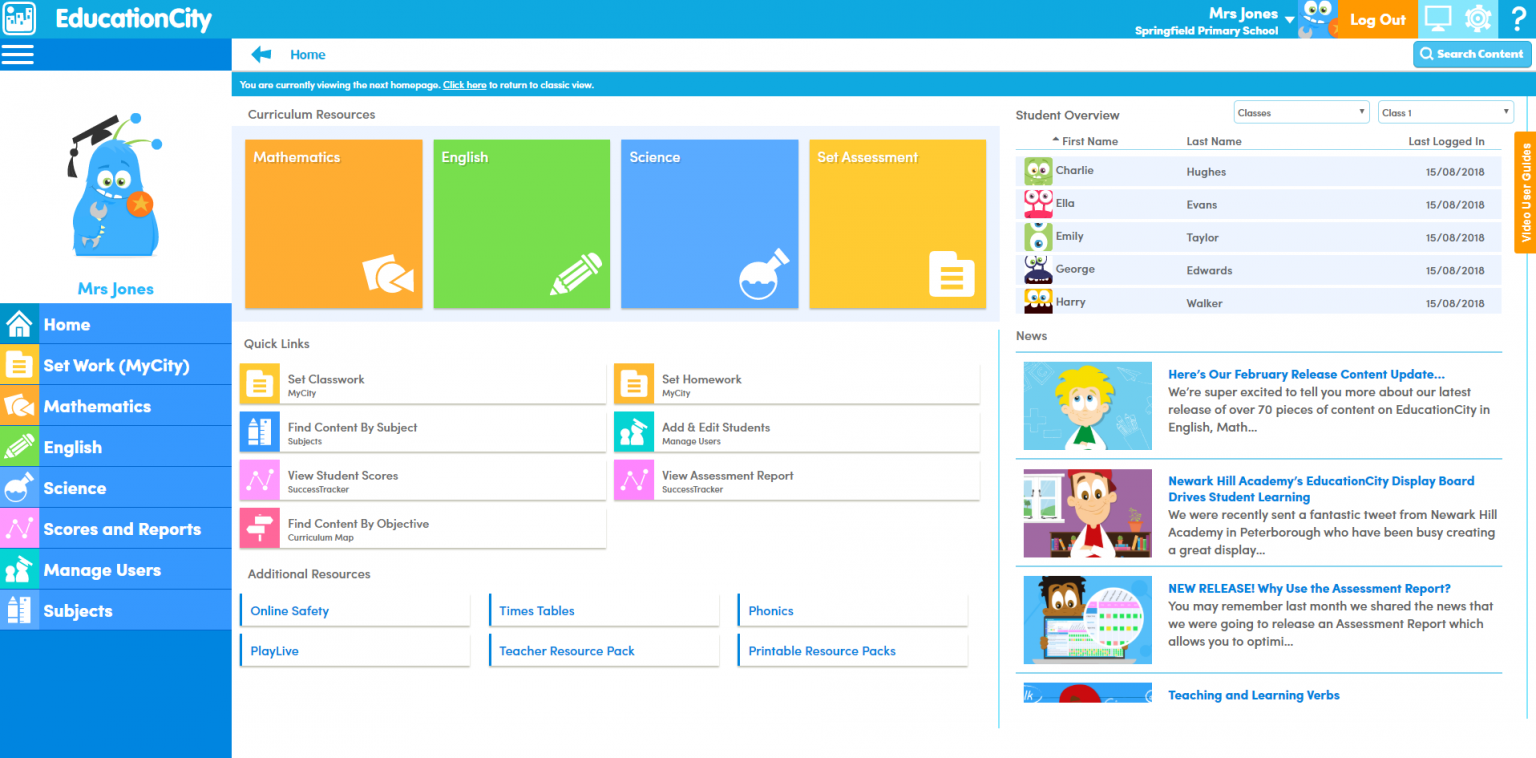Select the Science flask icon tile

tap(710, 223)
